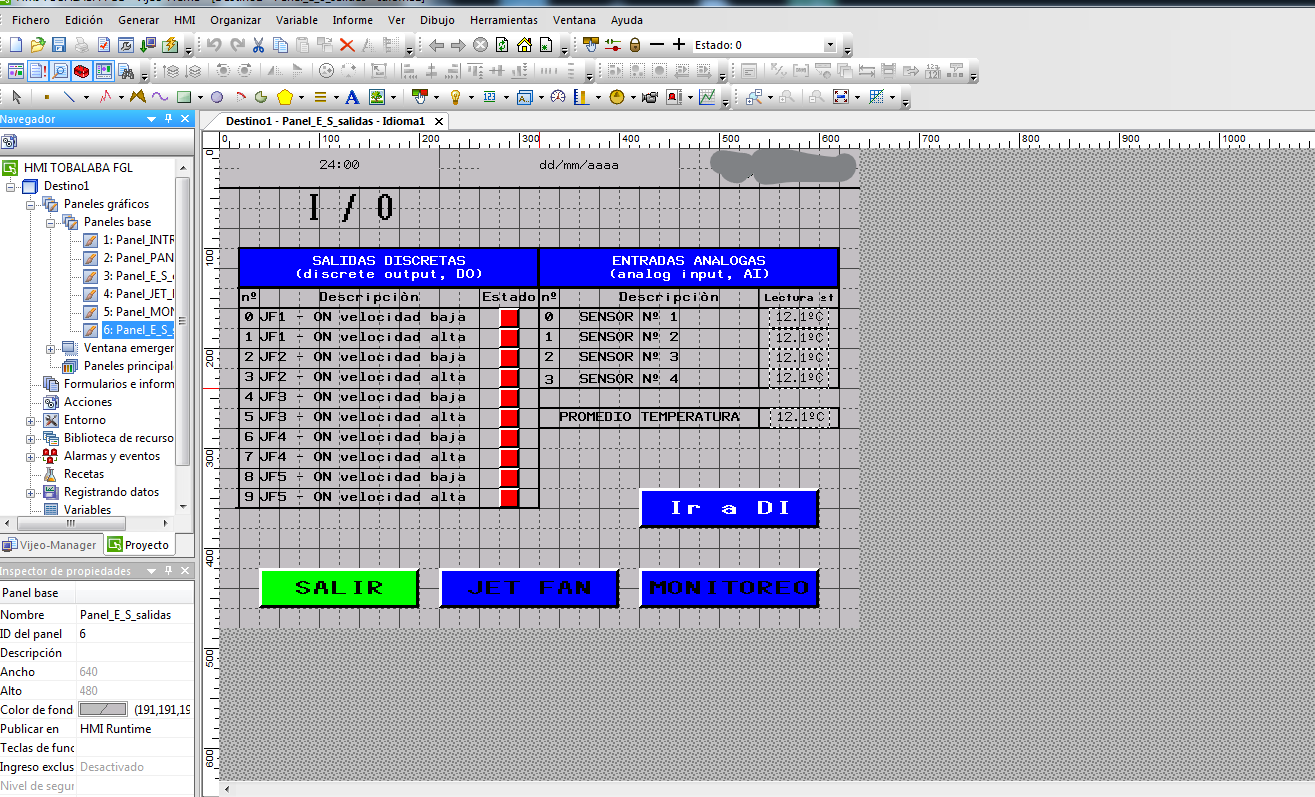
Task: Toggle the padlock lock icon
Action: pos(635,45)
